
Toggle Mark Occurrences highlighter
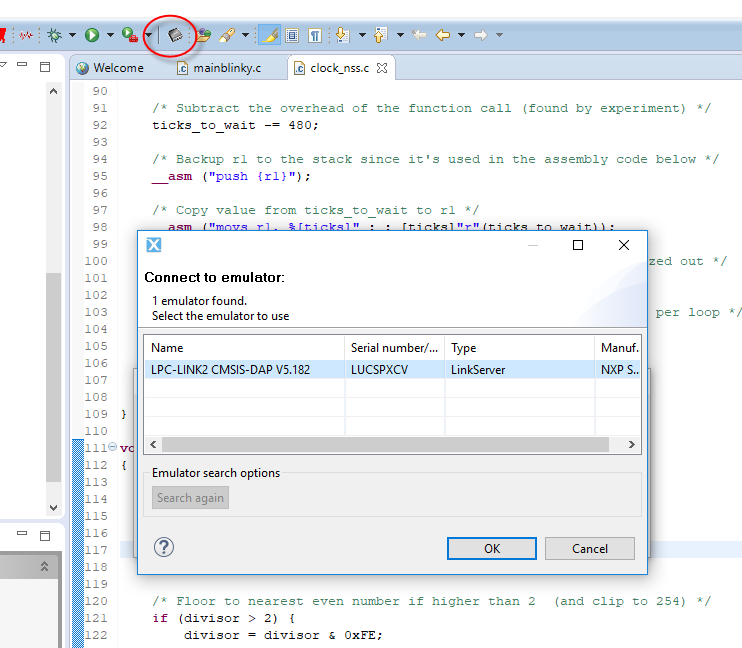pyautogui.click(x=270, y=35)
